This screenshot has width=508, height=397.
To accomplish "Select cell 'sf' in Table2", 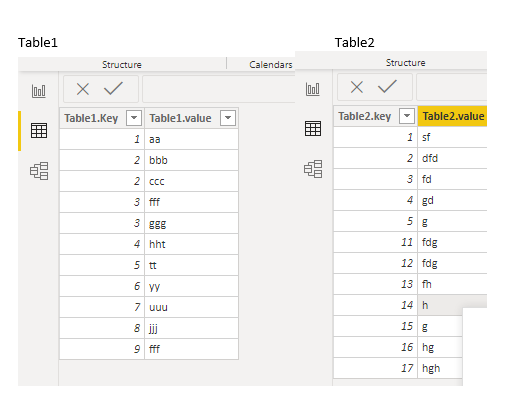I will coord(452,137).
